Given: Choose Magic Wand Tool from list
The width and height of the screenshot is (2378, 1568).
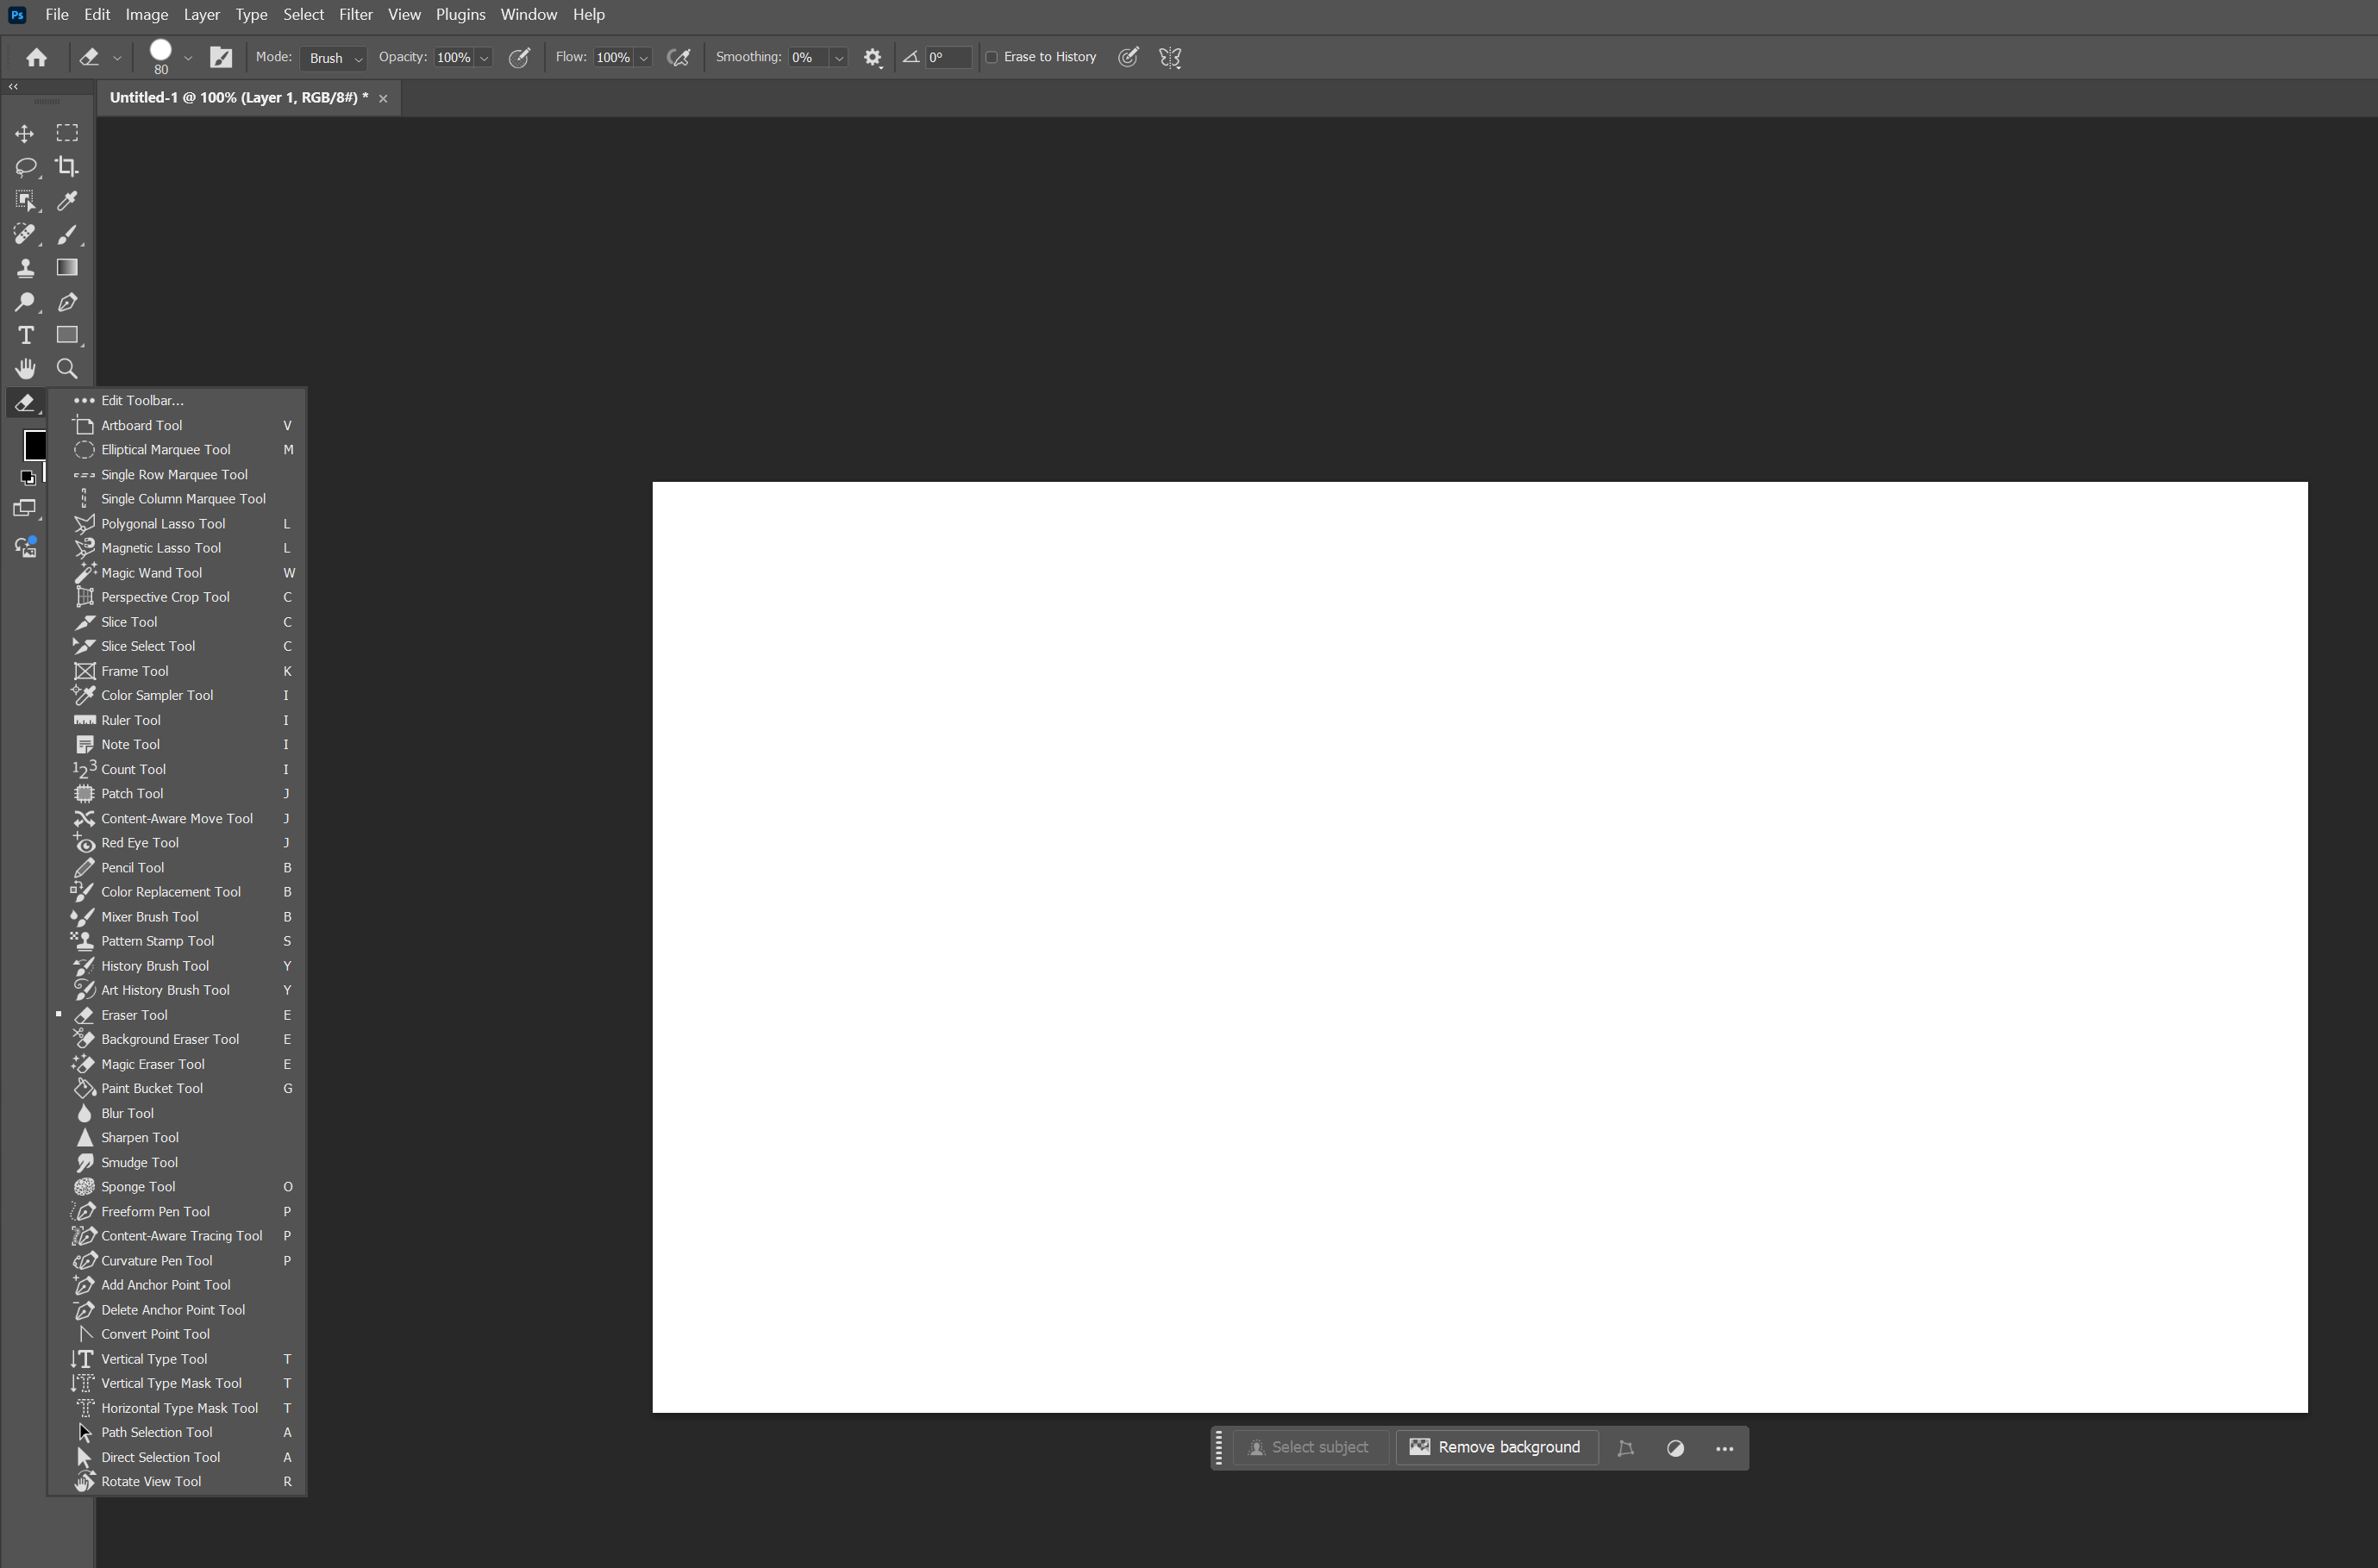Looking at the screenshot, I should point(178,573).
